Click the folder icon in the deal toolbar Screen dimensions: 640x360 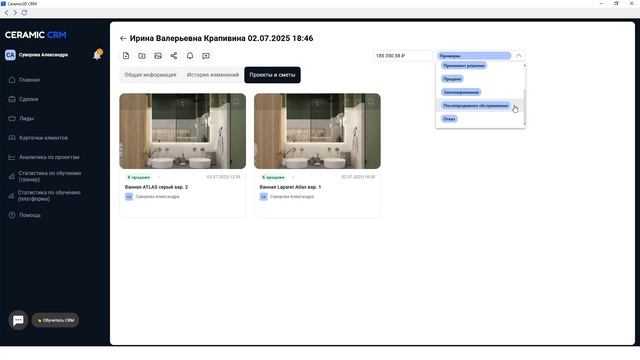(x=142, y=56)
